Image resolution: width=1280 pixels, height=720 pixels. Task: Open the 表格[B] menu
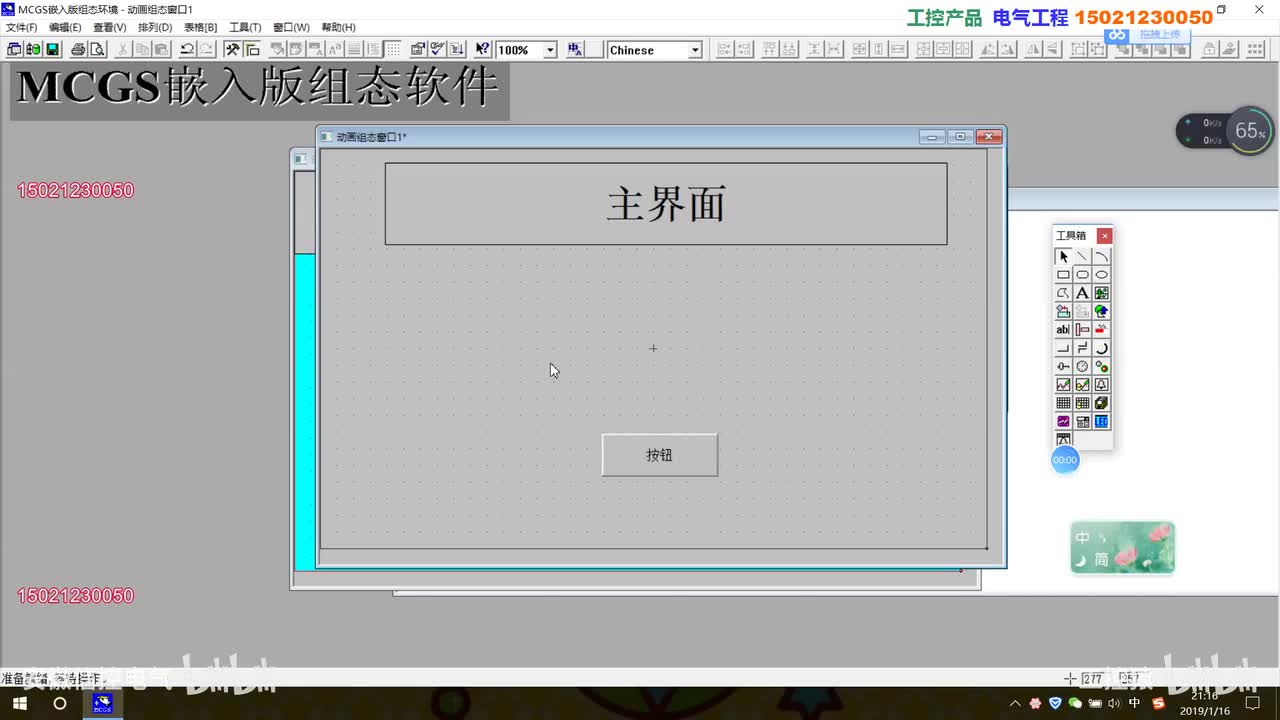pos(200,27)
